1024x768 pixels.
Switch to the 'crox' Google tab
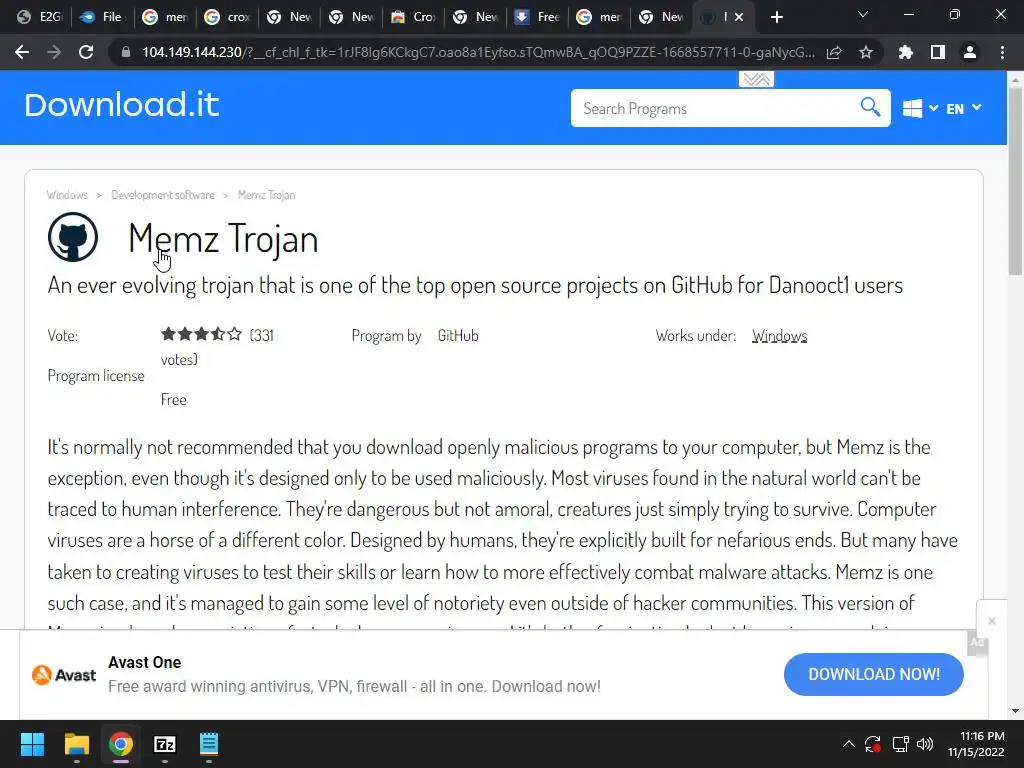(x=227, y=17)
